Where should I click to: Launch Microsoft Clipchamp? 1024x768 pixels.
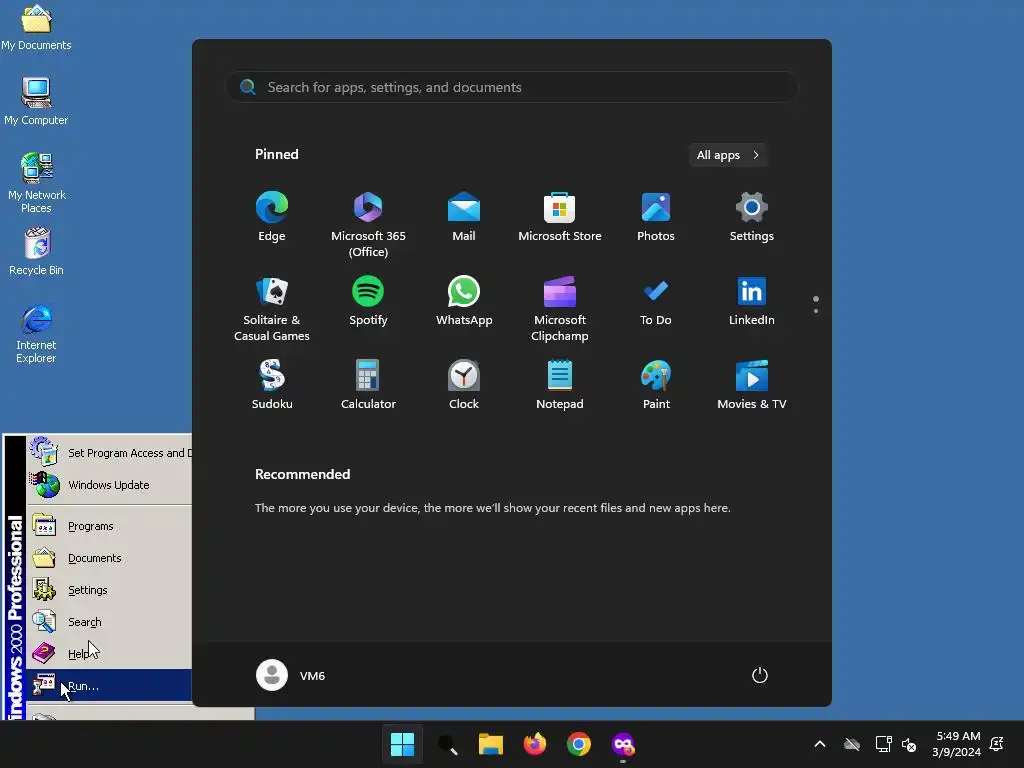coord(560,308)
